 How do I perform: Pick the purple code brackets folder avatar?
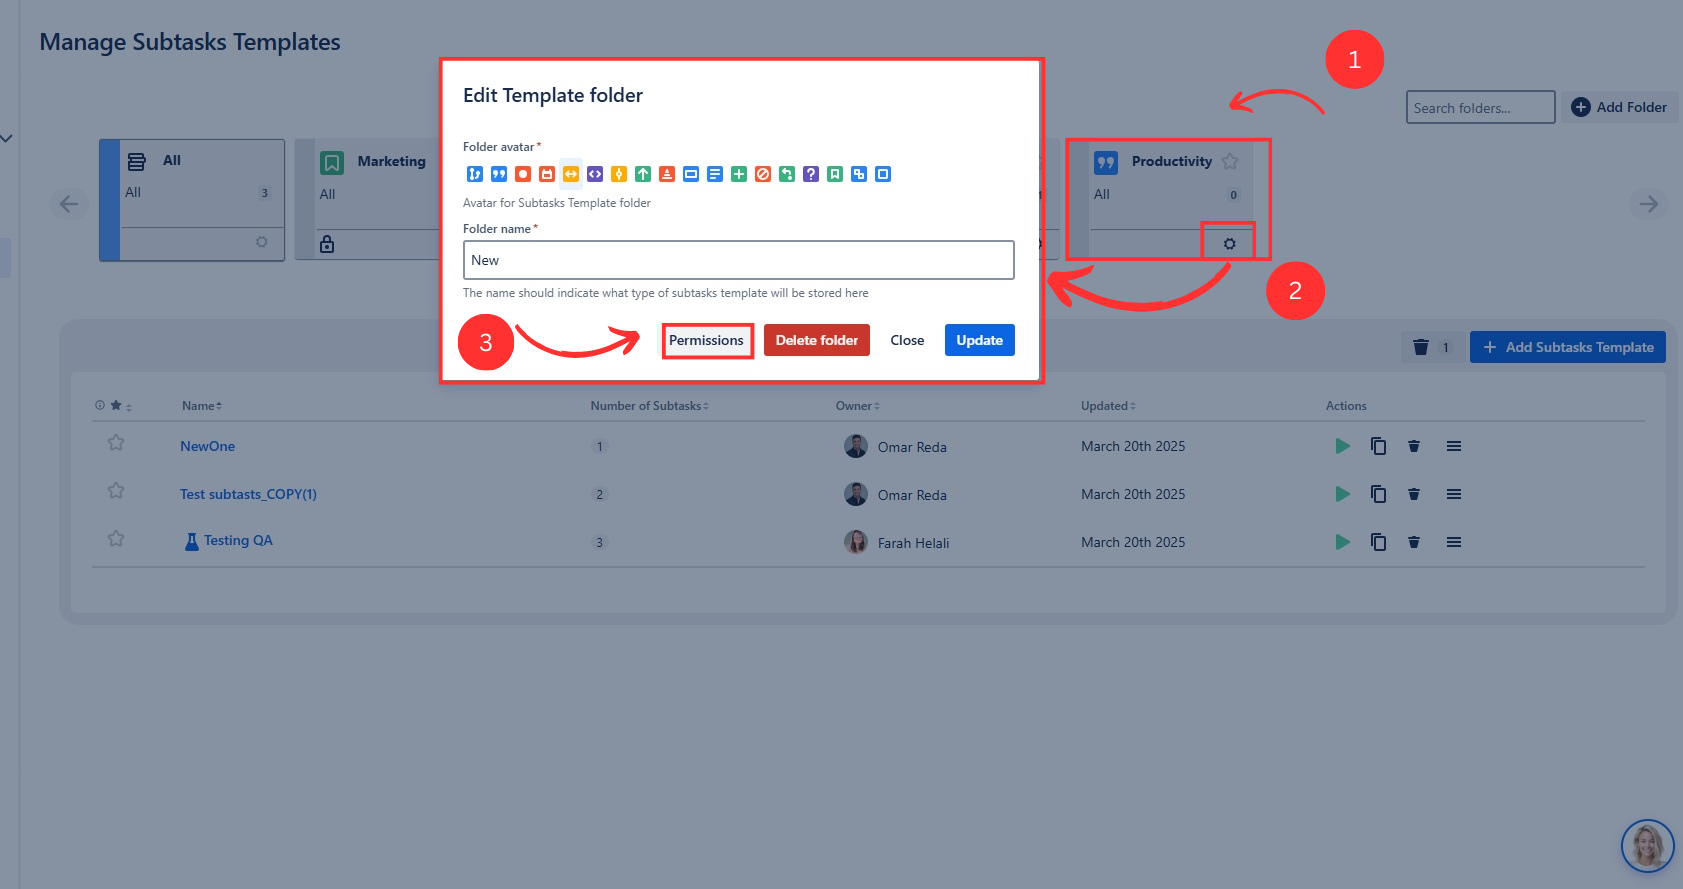(595, 174)
